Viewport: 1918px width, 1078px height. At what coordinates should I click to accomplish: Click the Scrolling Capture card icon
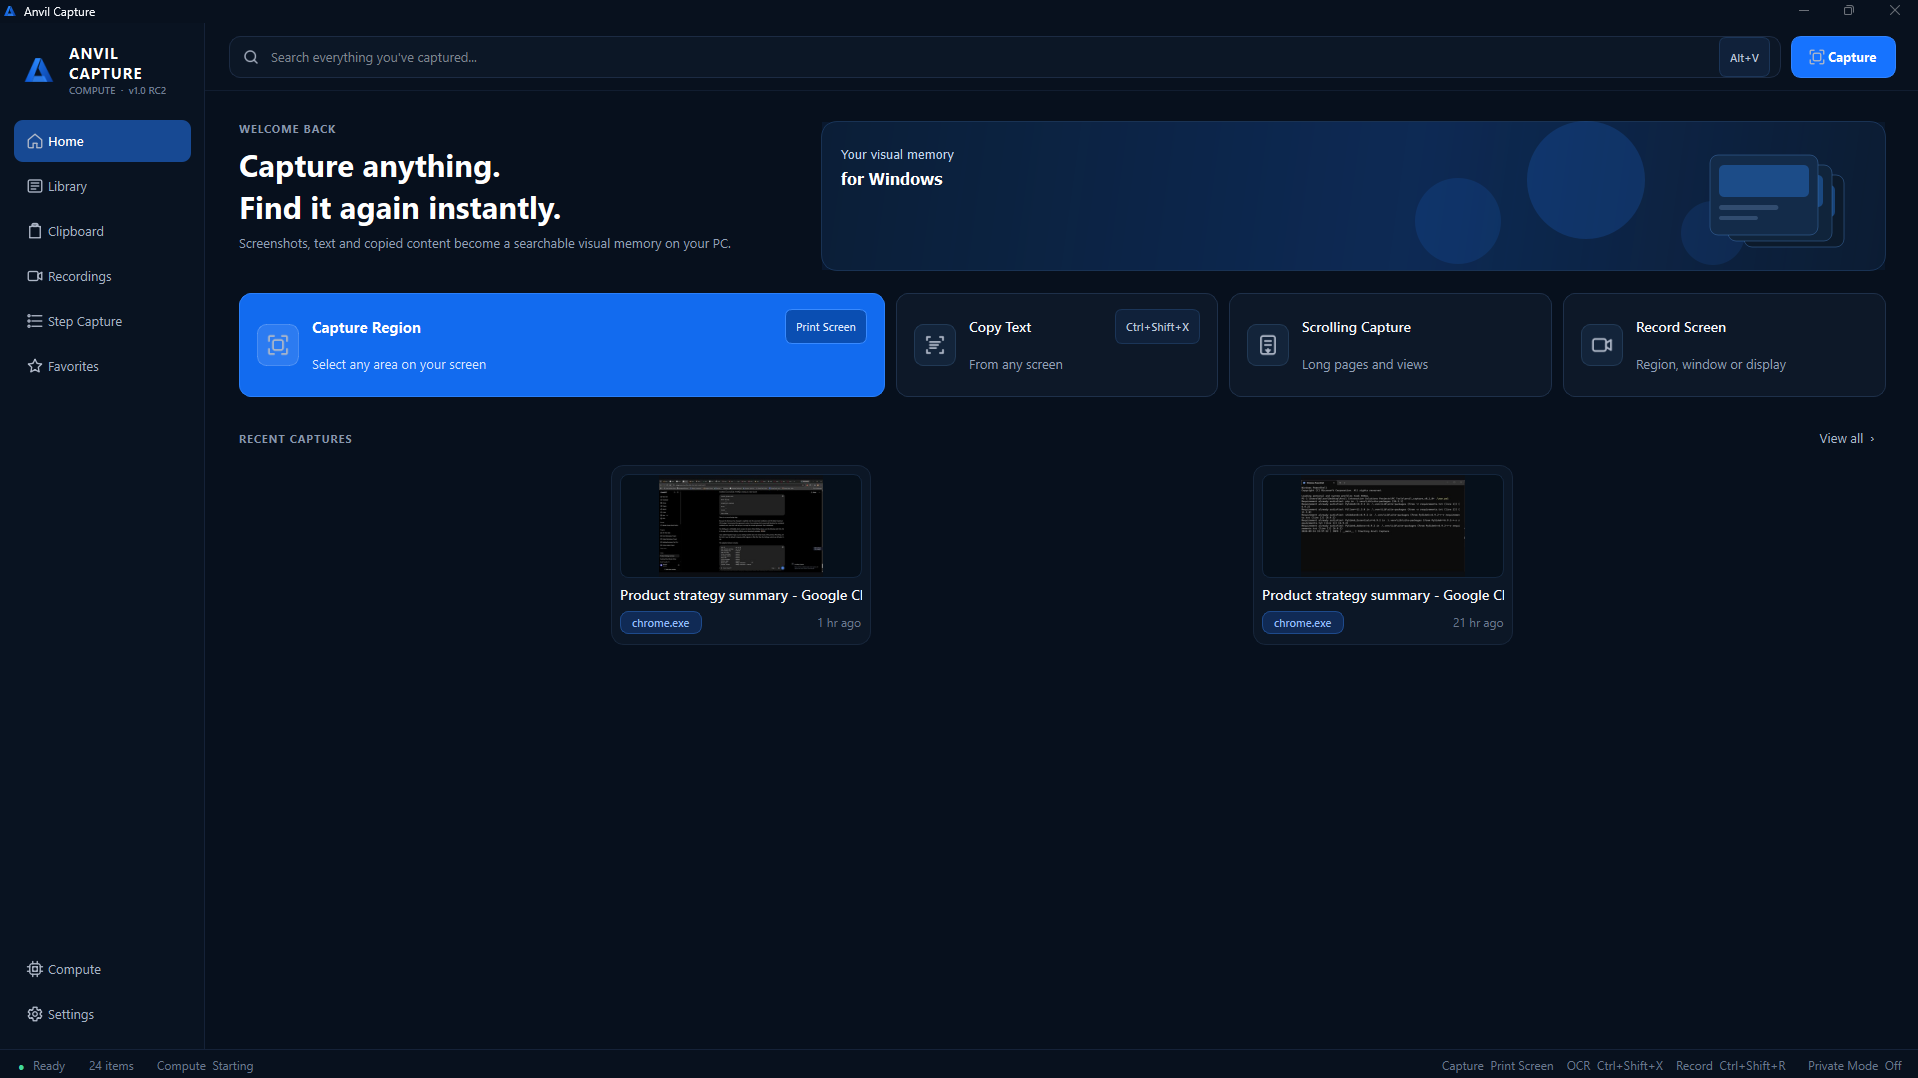1268,345
